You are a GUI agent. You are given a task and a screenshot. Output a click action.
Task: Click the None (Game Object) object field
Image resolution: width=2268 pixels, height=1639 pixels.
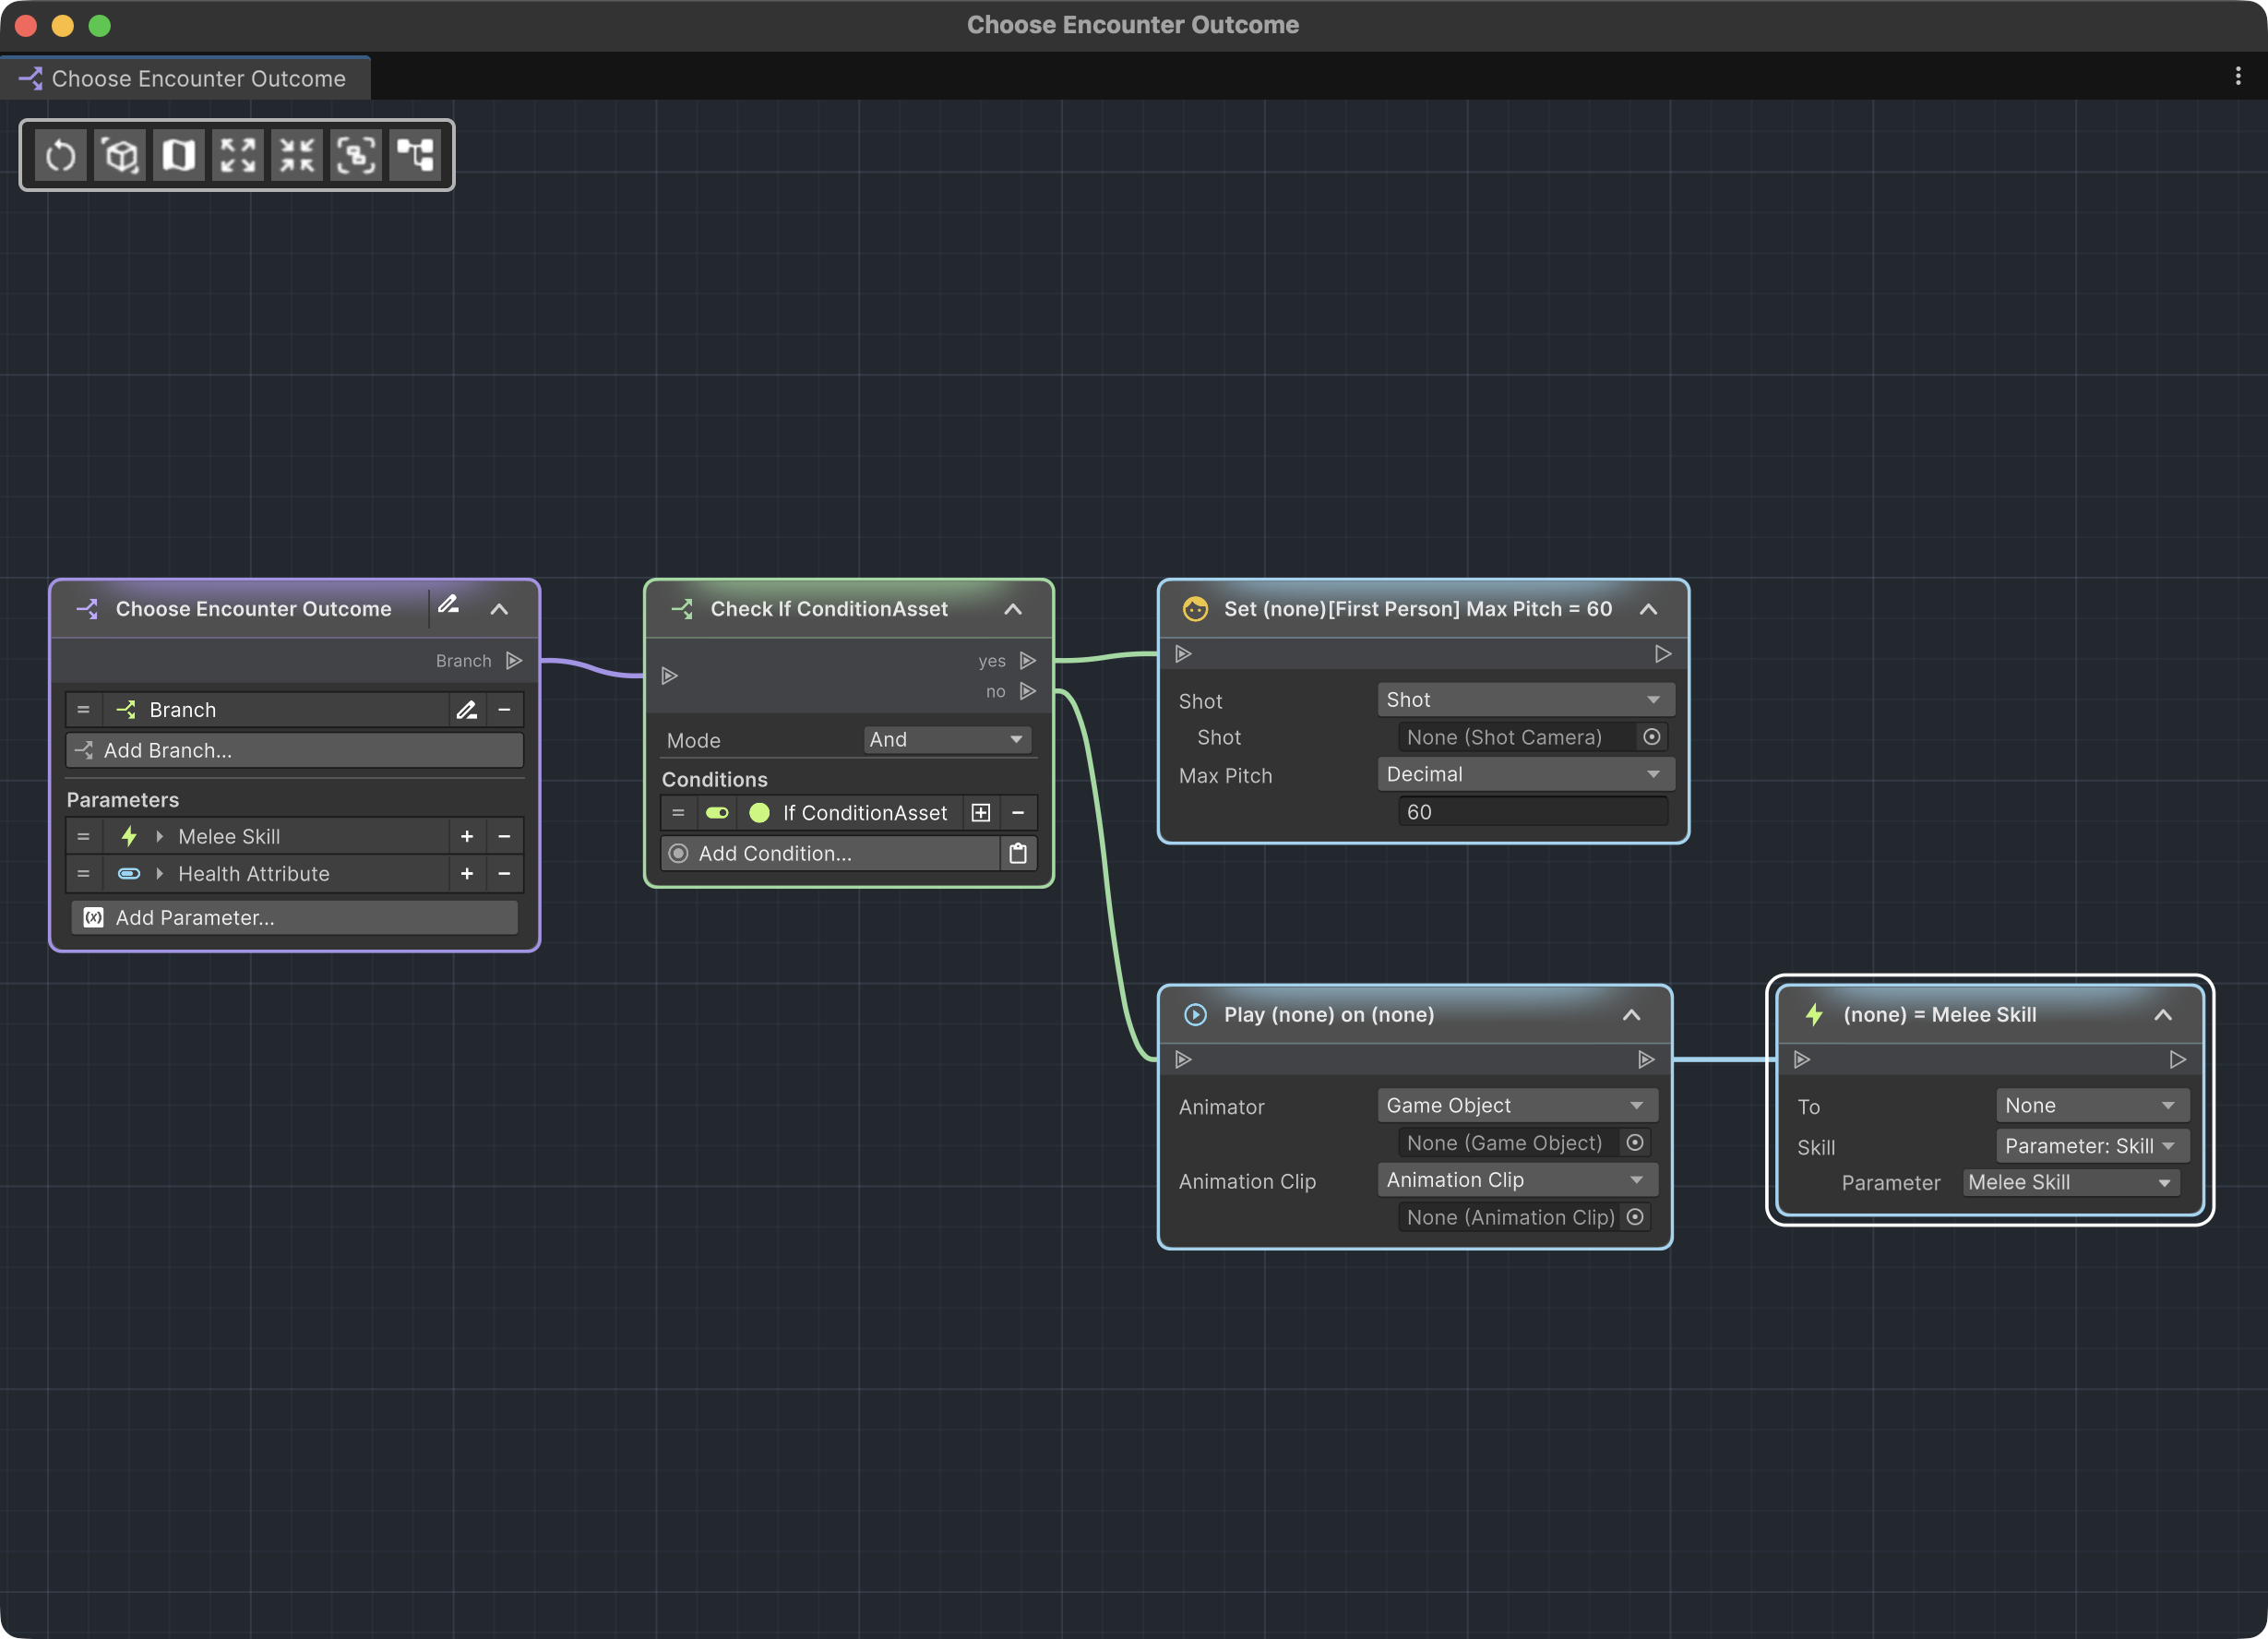[x=1524, y=1143]
